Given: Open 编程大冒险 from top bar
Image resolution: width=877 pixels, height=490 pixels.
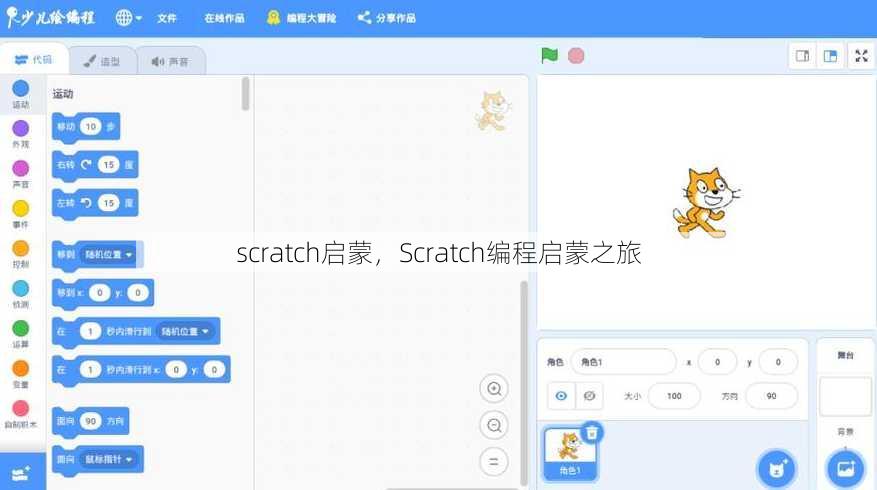Looking at the screenshot, I should coord(301,18).
